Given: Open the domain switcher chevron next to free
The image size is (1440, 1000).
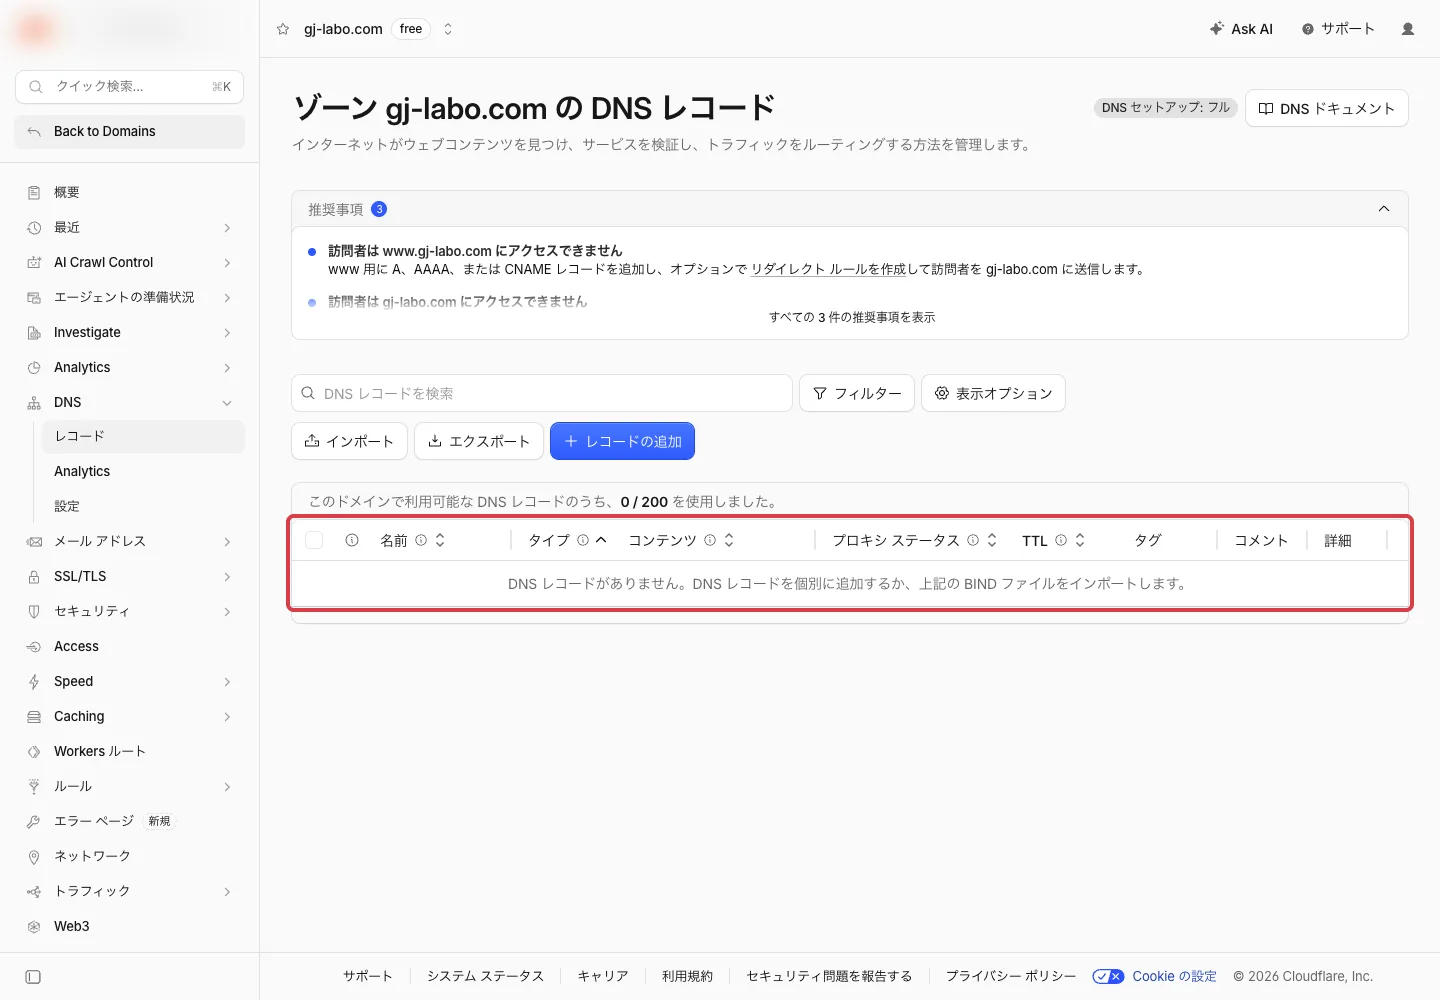Looking at the screenshot, I should point(448,29).
